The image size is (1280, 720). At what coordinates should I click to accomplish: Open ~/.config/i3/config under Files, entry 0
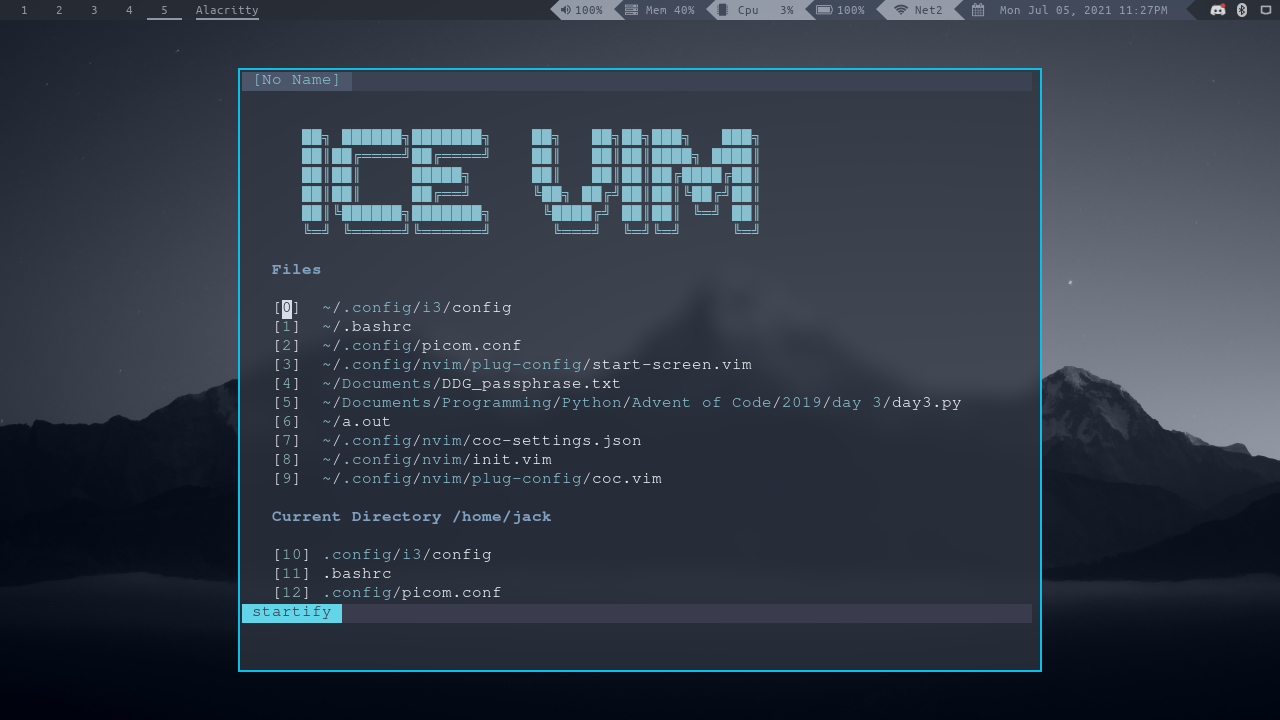[417, 308]
